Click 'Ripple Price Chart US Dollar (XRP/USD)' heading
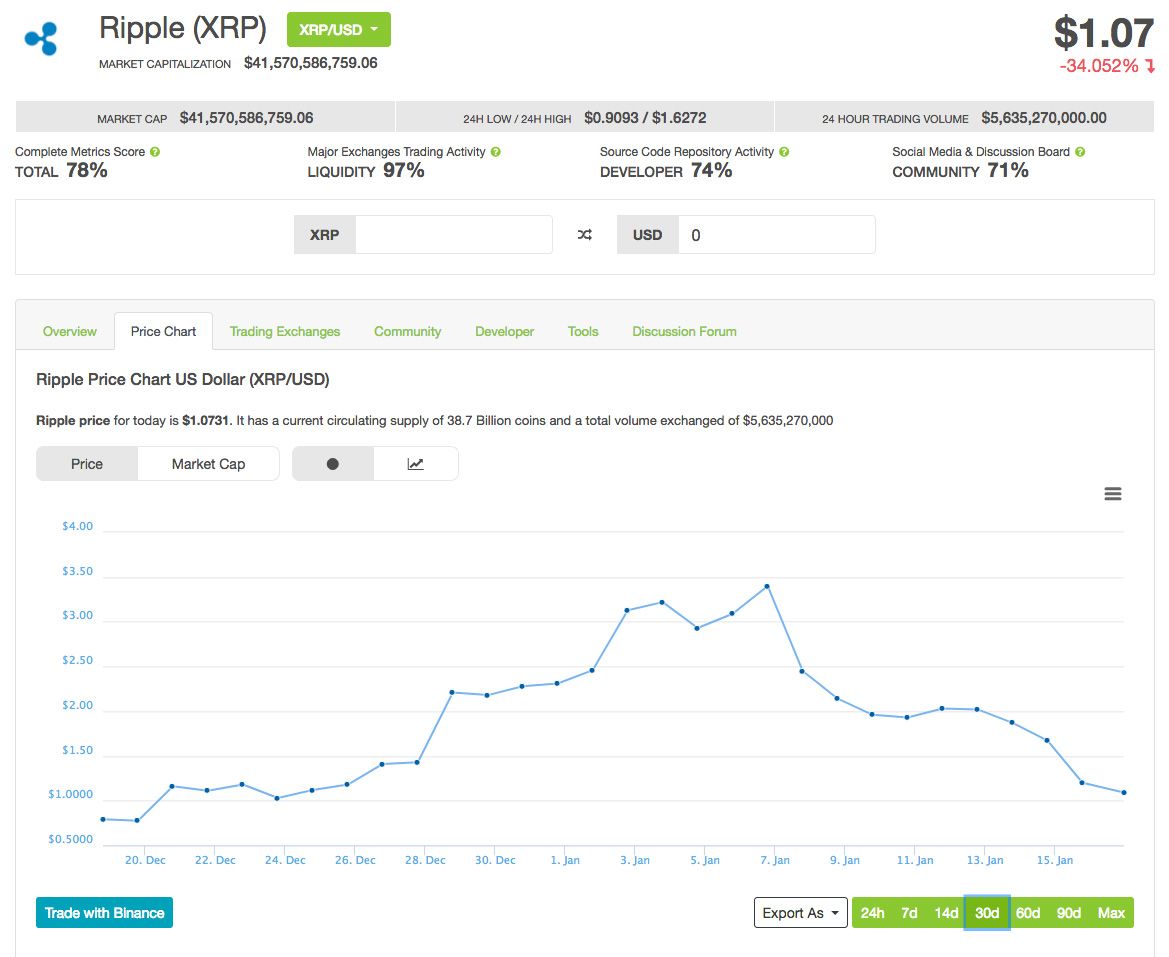 point(183,379)
